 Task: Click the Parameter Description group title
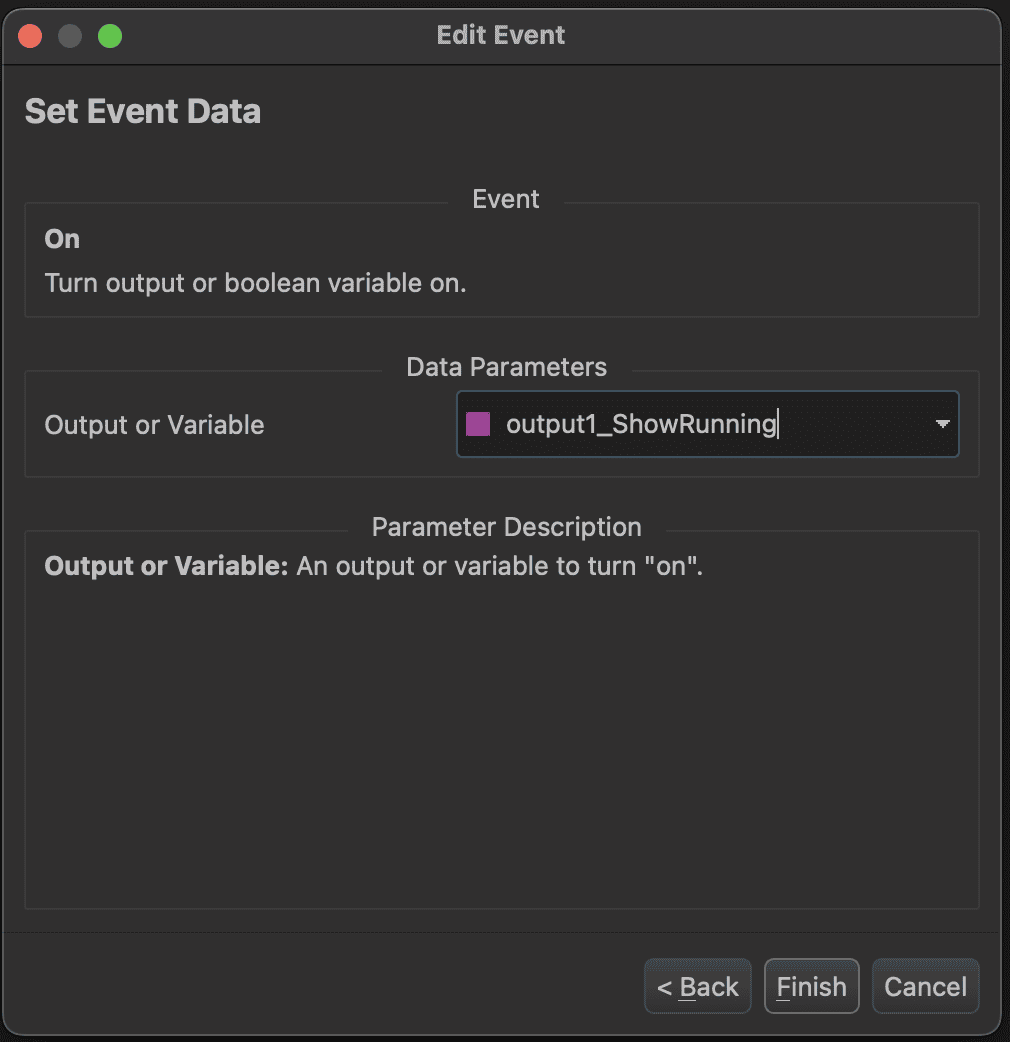tap(506, 527)
